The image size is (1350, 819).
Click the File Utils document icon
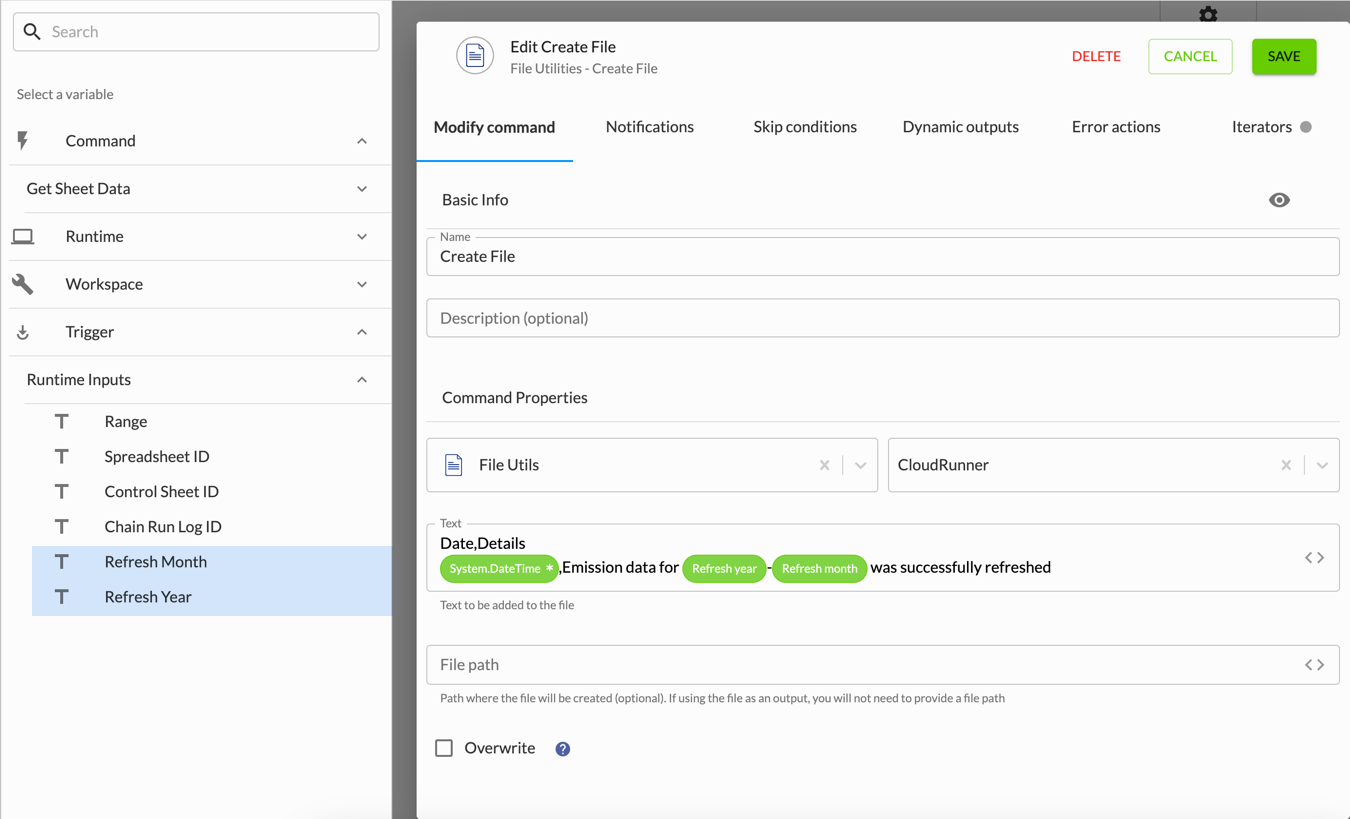[453, 465]
